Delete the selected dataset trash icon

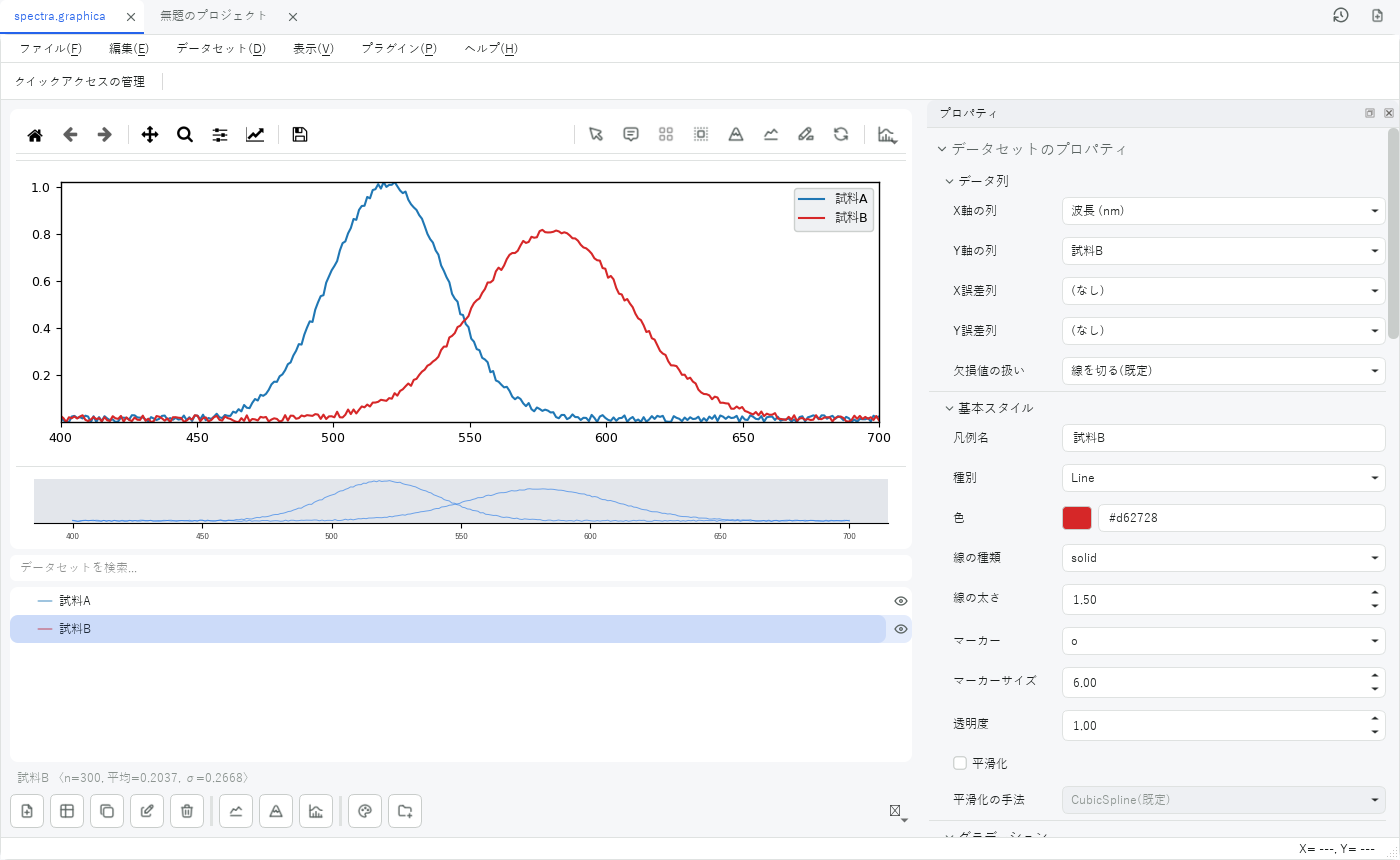[x=187, y=811]
